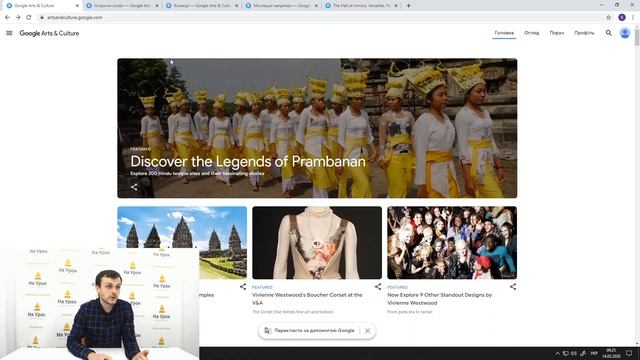Switch to the Огляд navigation tab
The width and height of the screenshot is (640, 360).
pos(531,33)
